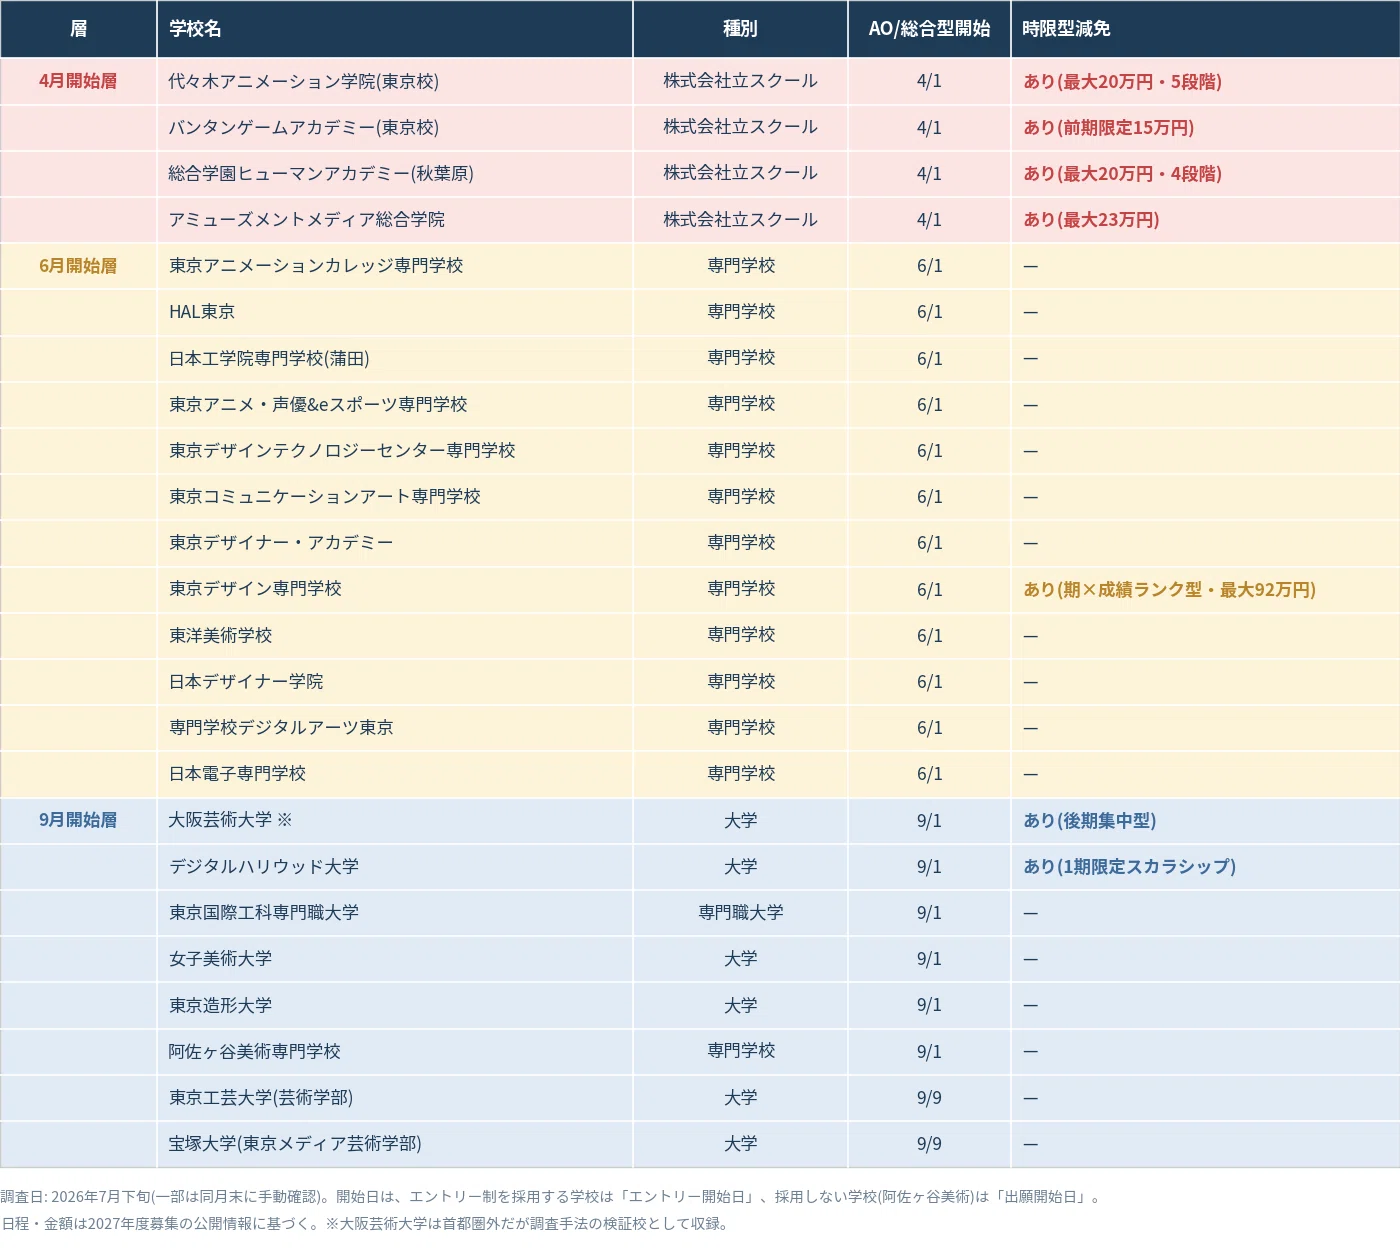Click the 9/9 date in 東京工芸大学 row

pyautogui.click(x=929, y=1098)
